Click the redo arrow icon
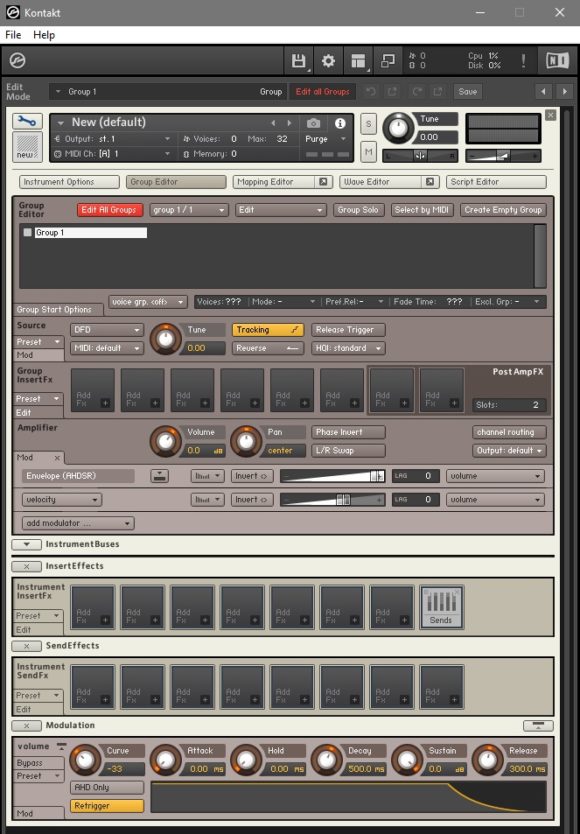This screenshot has width=580, height=834. coord(417,91)
